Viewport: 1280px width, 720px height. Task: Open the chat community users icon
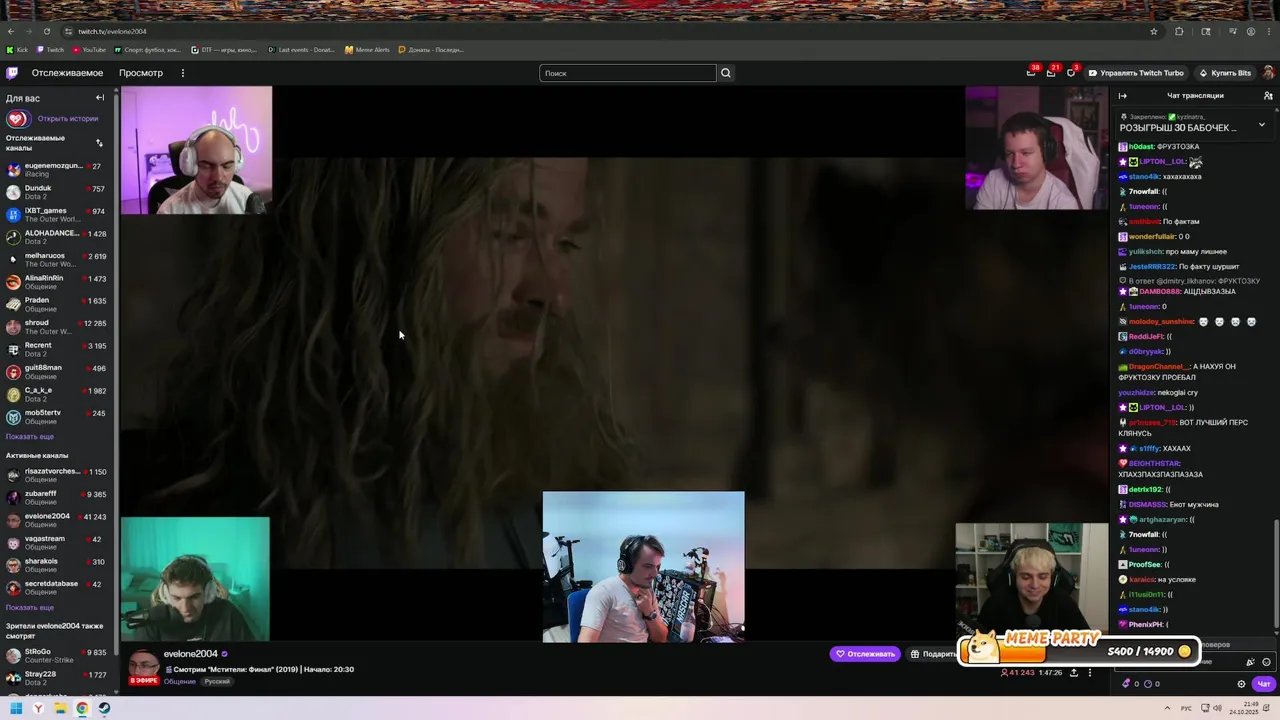pos(1268,96)
